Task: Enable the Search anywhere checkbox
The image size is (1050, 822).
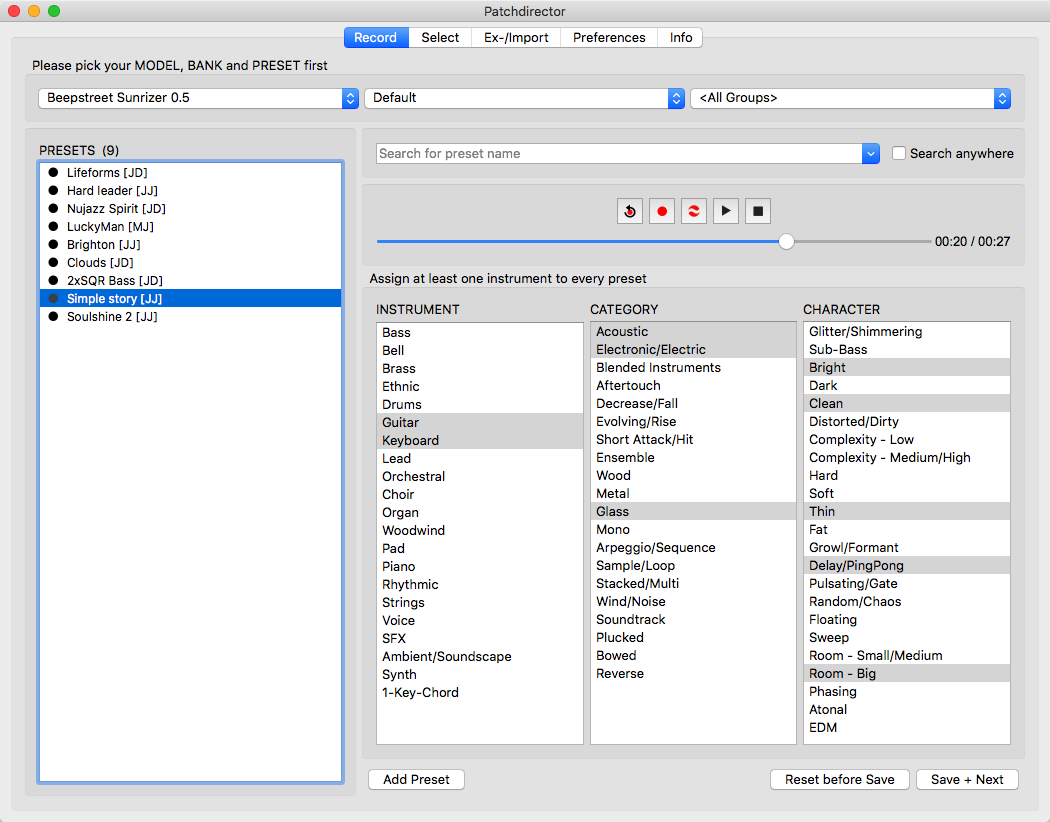Action: 899,153
